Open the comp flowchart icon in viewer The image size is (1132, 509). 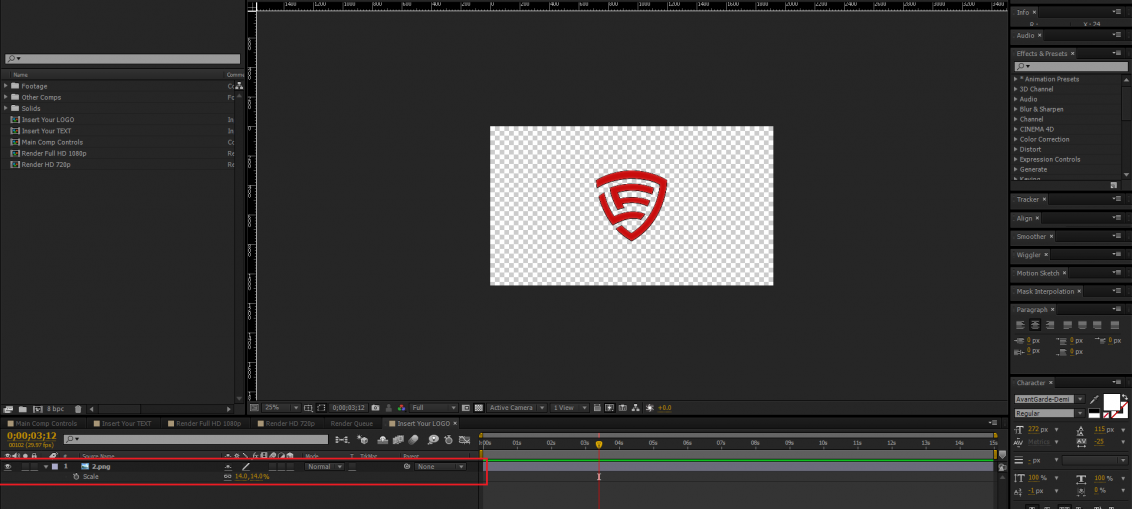(x=635, y=408)
